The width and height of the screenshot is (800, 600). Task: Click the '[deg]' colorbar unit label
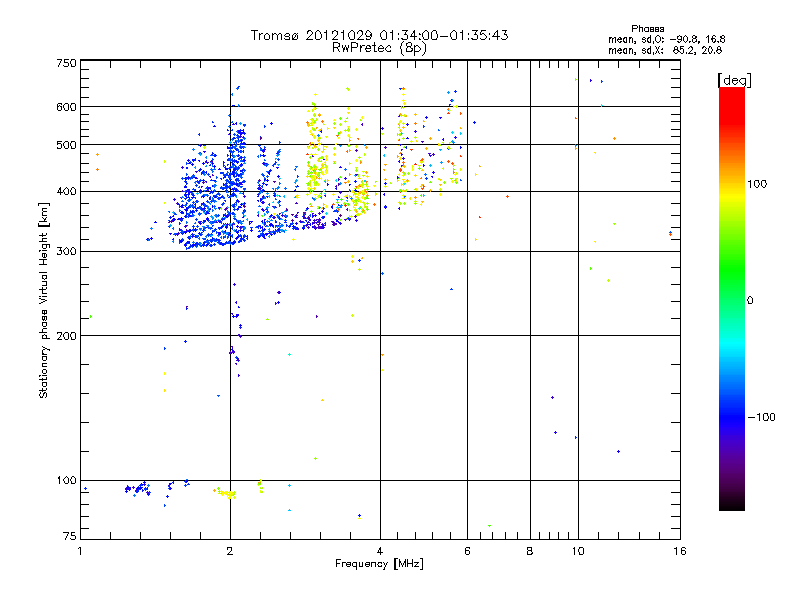pos(734,80)
